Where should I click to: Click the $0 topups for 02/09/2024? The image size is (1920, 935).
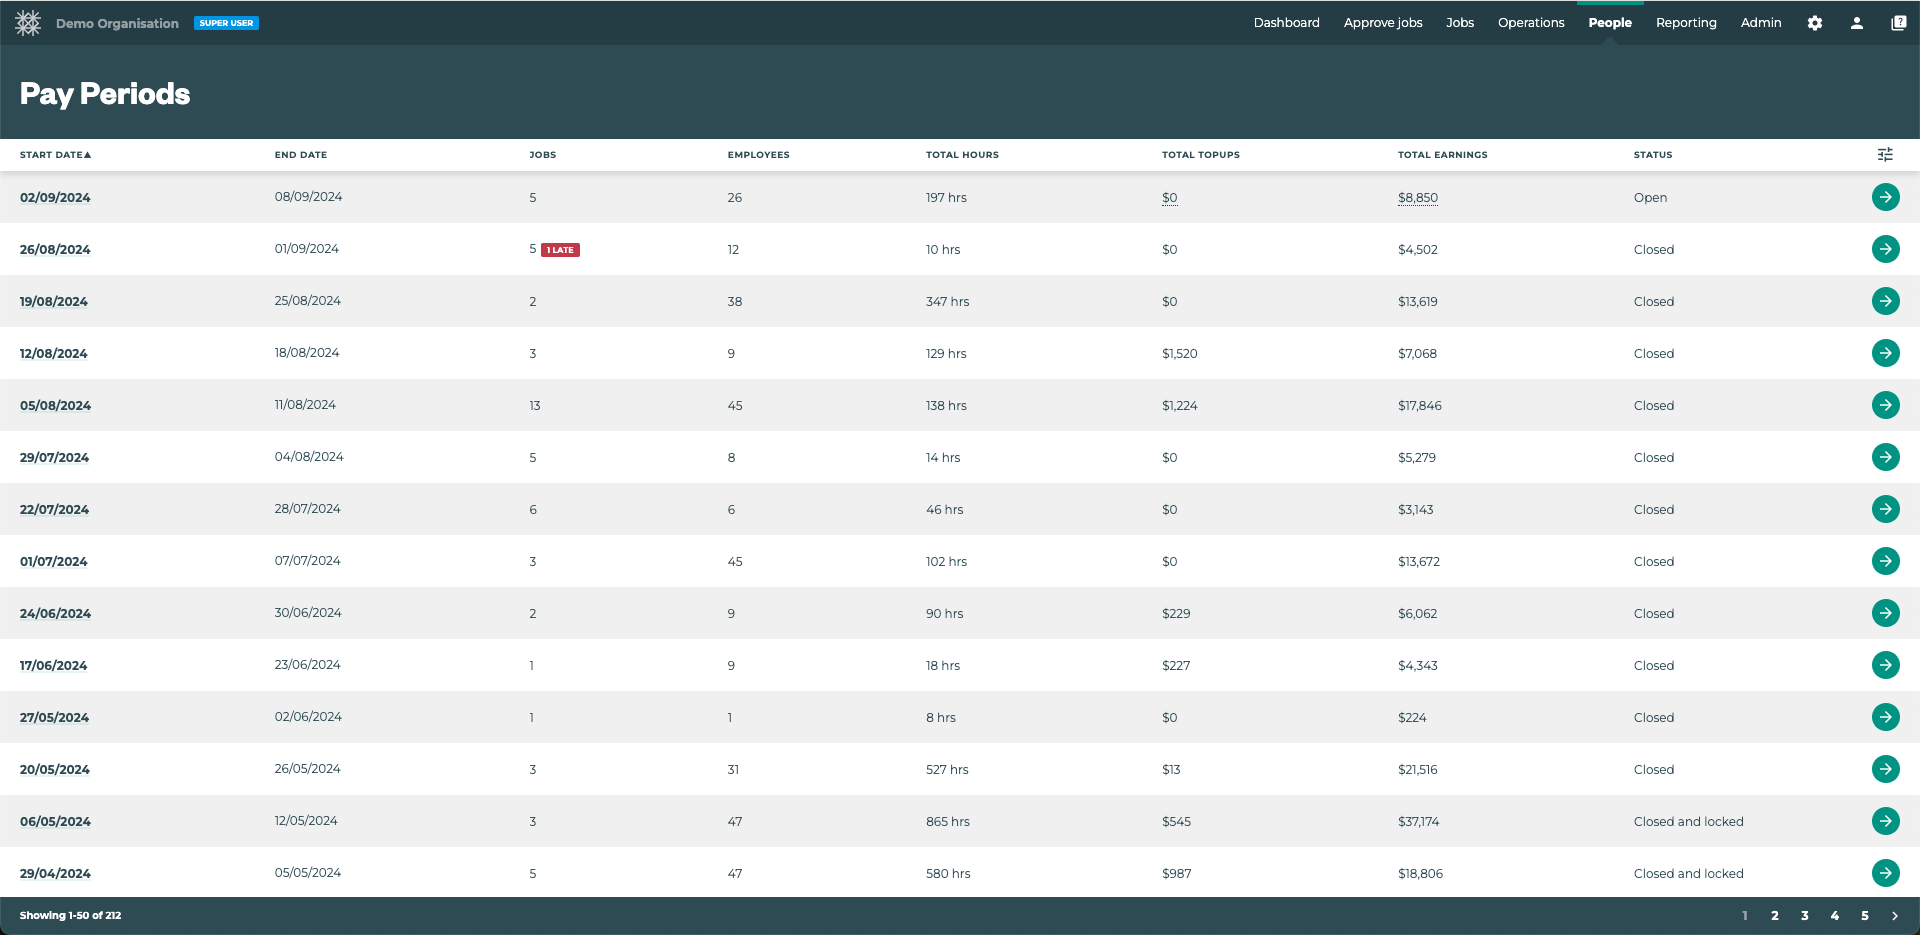click(1170, 198)
